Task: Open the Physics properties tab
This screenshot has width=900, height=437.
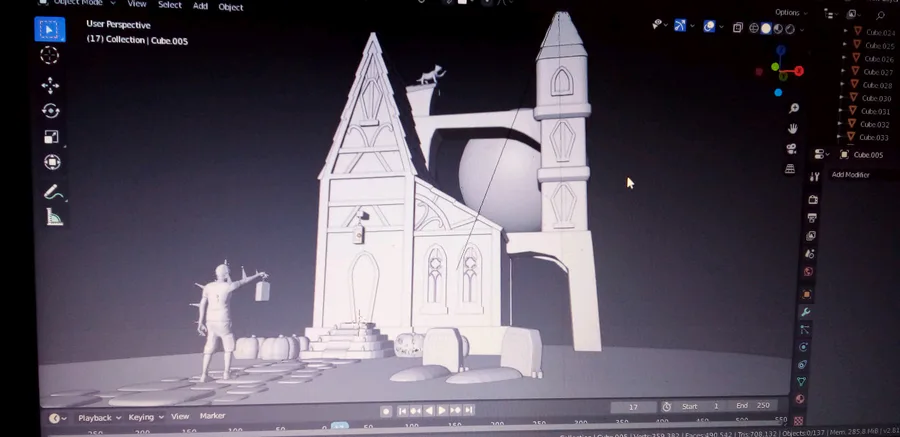Action: (803, 347)
